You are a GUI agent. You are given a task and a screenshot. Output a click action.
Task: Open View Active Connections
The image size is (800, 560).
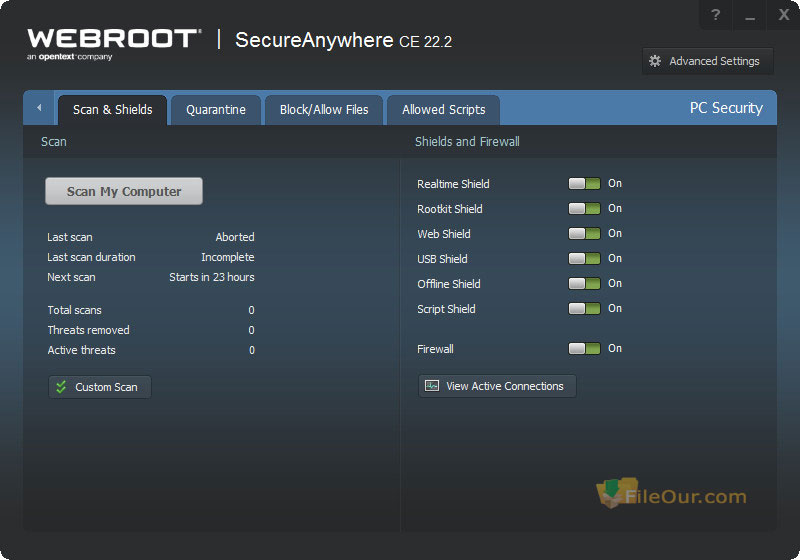tap(497, 386)
